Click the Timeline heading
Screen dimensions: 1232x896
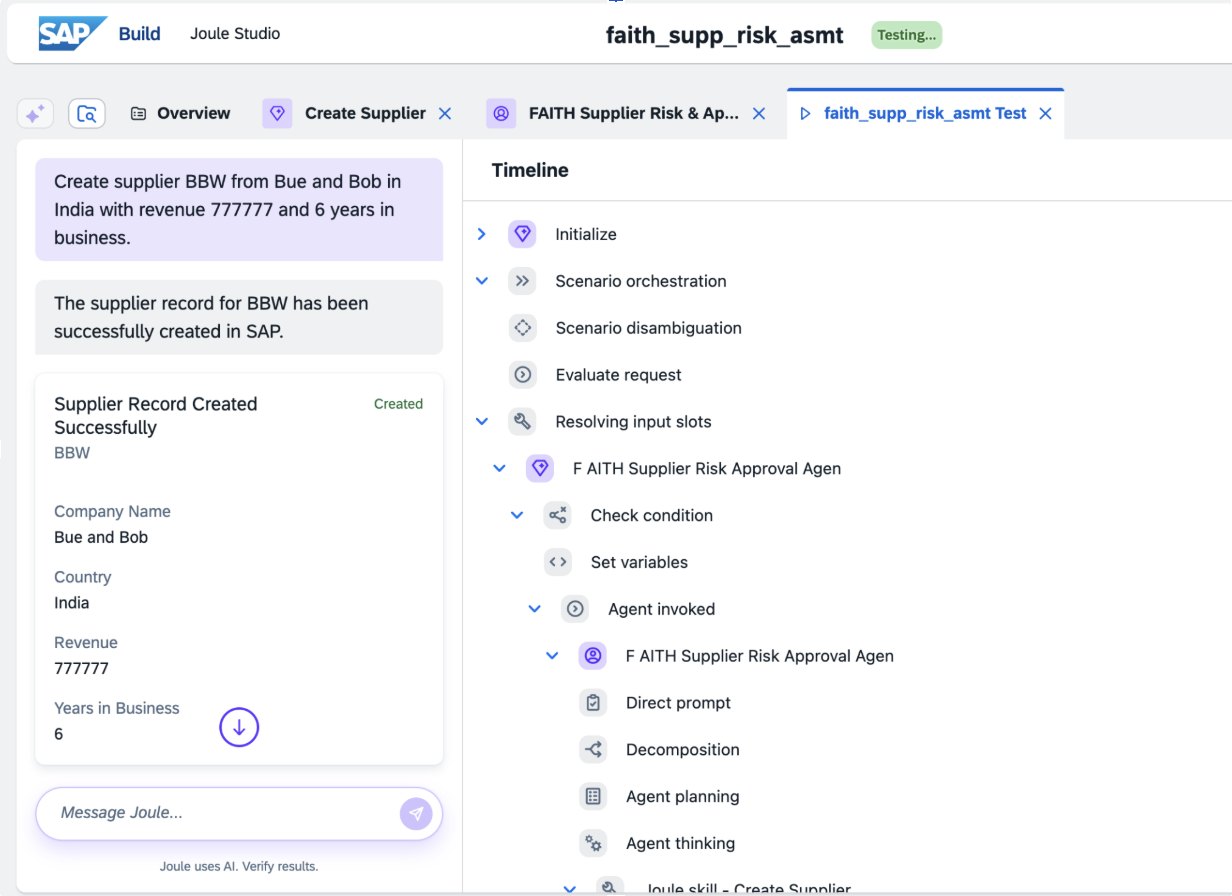(530, 171)
